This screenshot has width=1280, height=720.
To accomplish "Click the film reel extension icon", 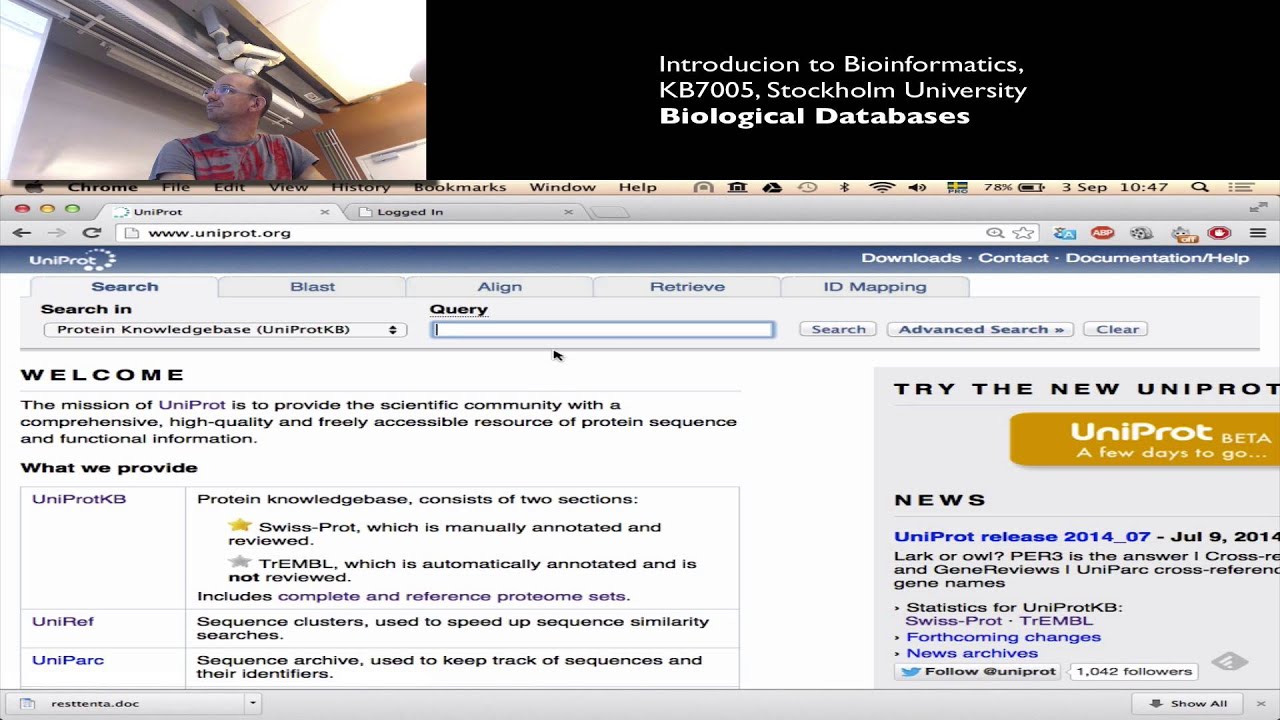I will click(x=1141, y=233).
